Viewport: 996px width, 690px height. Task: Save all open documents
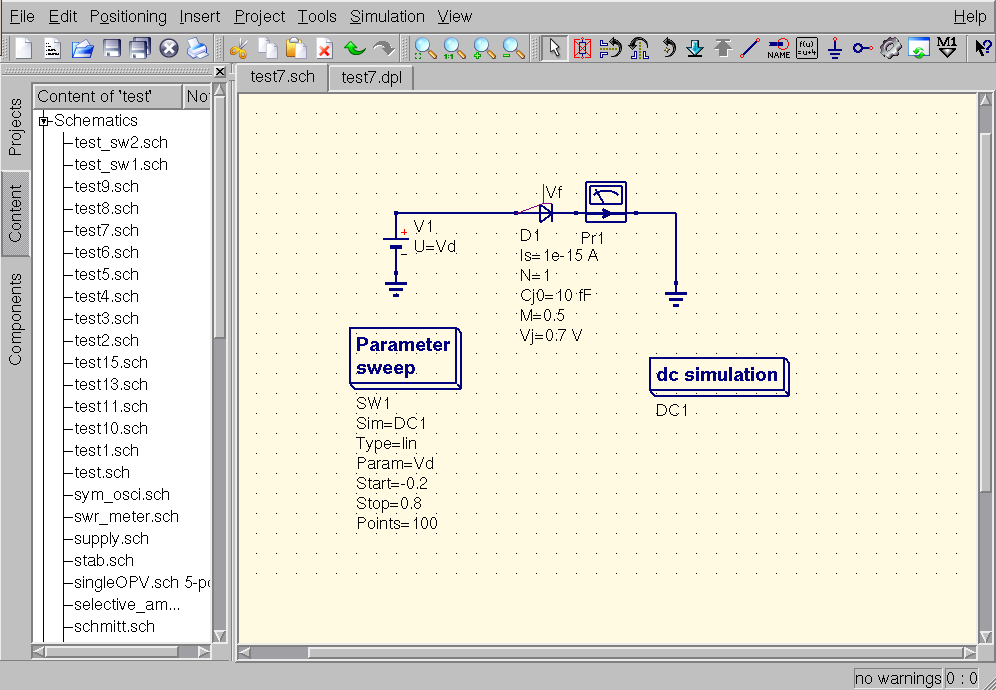140,48
